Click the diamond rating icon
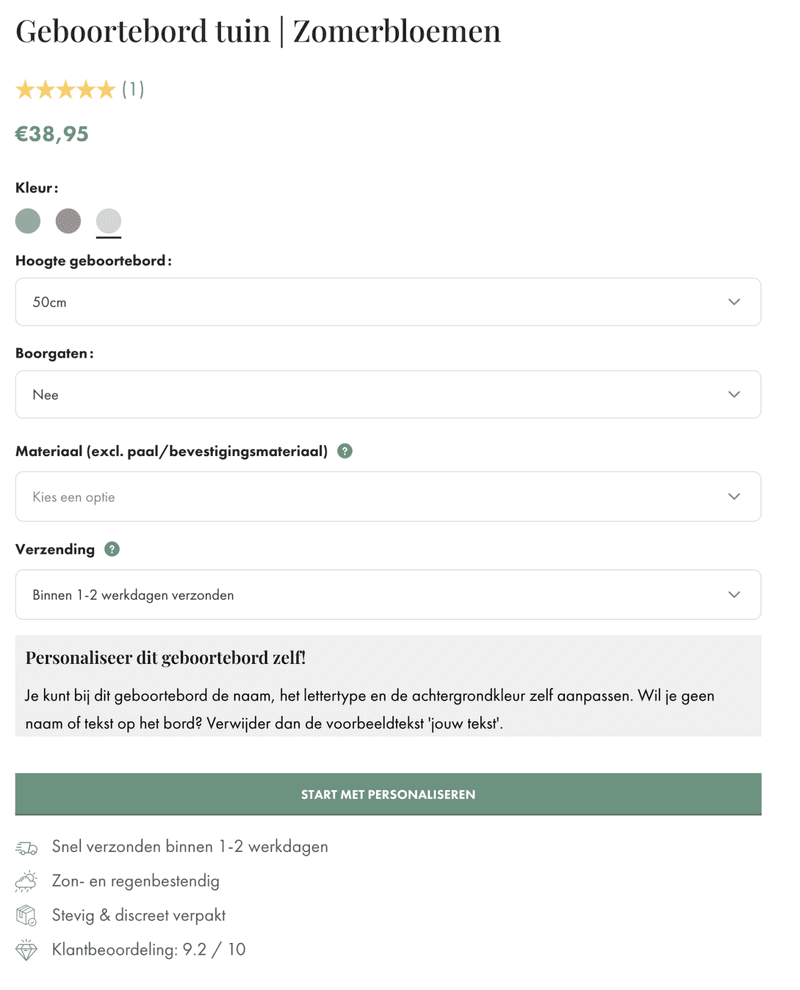The height and width of the screenshot is (990, 800). pyautogui.click(x=27, y=950)
